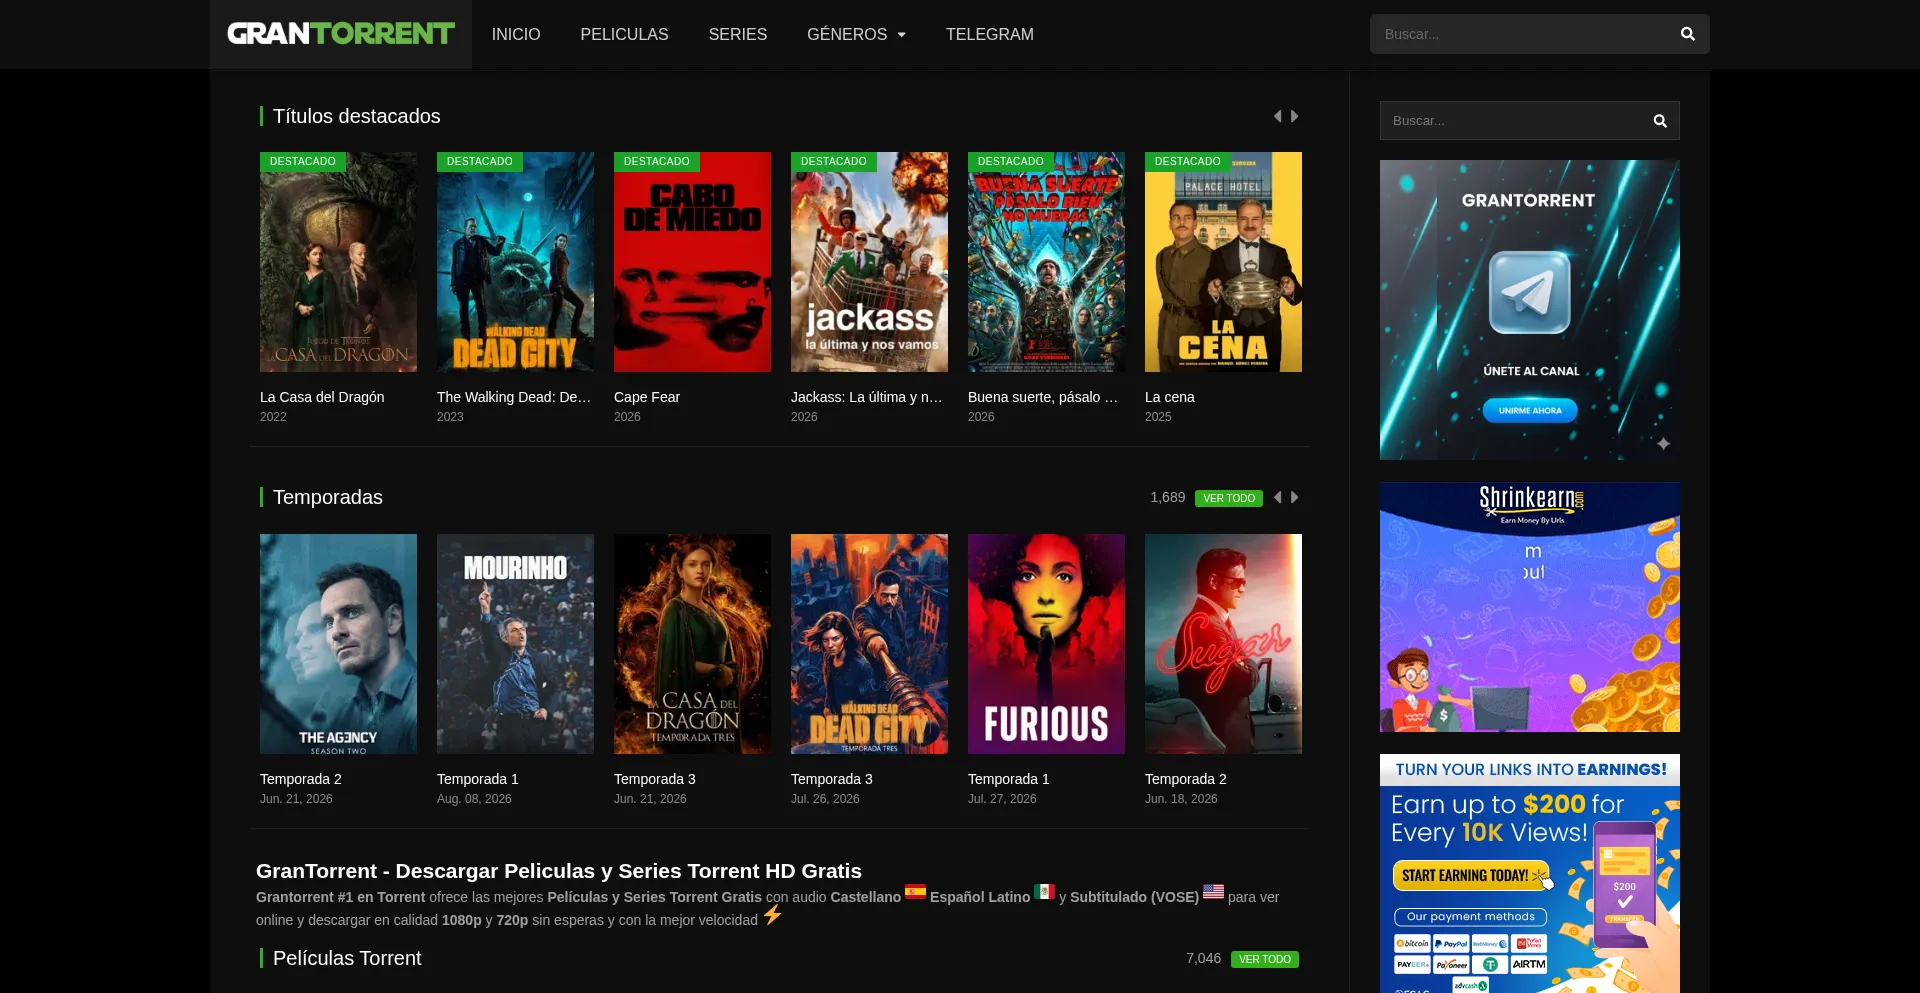
Task: Open the INICIO menu item
Action: coord(516,34)
